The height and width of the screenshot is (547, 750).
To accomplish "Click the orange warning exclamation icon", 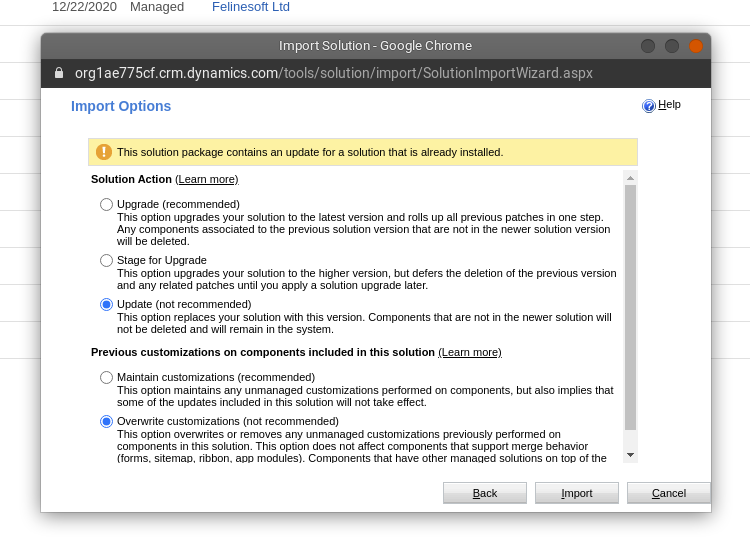I will click(x=104, y=152).
